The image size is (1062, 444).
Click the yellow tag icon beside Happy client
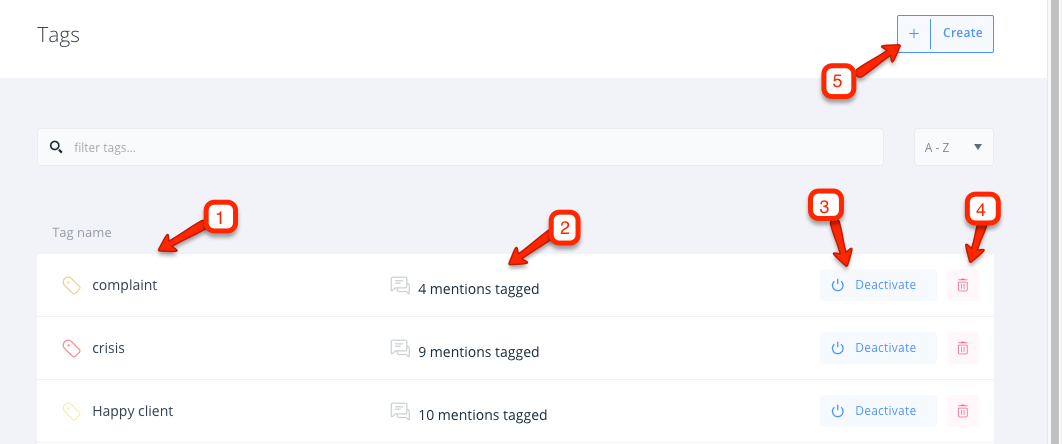coord(72,412)
